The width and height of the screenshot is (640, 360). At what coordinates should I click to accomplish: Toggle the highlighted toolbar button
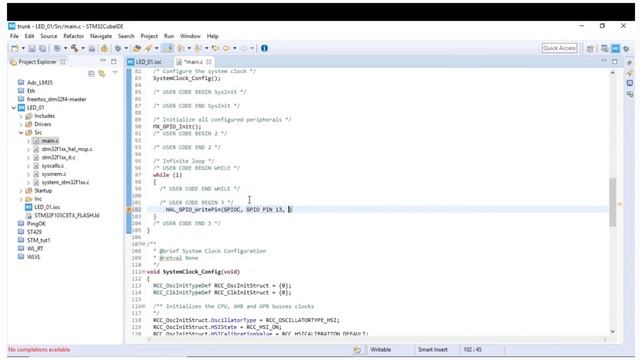point(168,48)
